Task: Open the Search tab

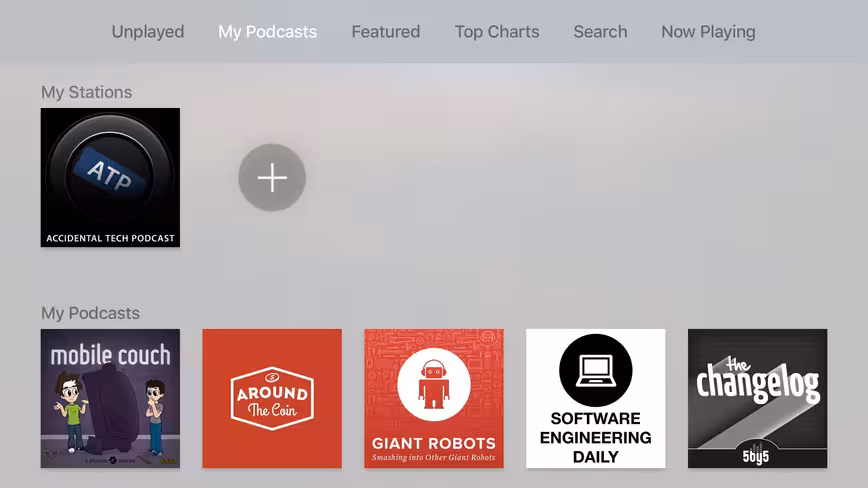Action: [x=601, y=32]
